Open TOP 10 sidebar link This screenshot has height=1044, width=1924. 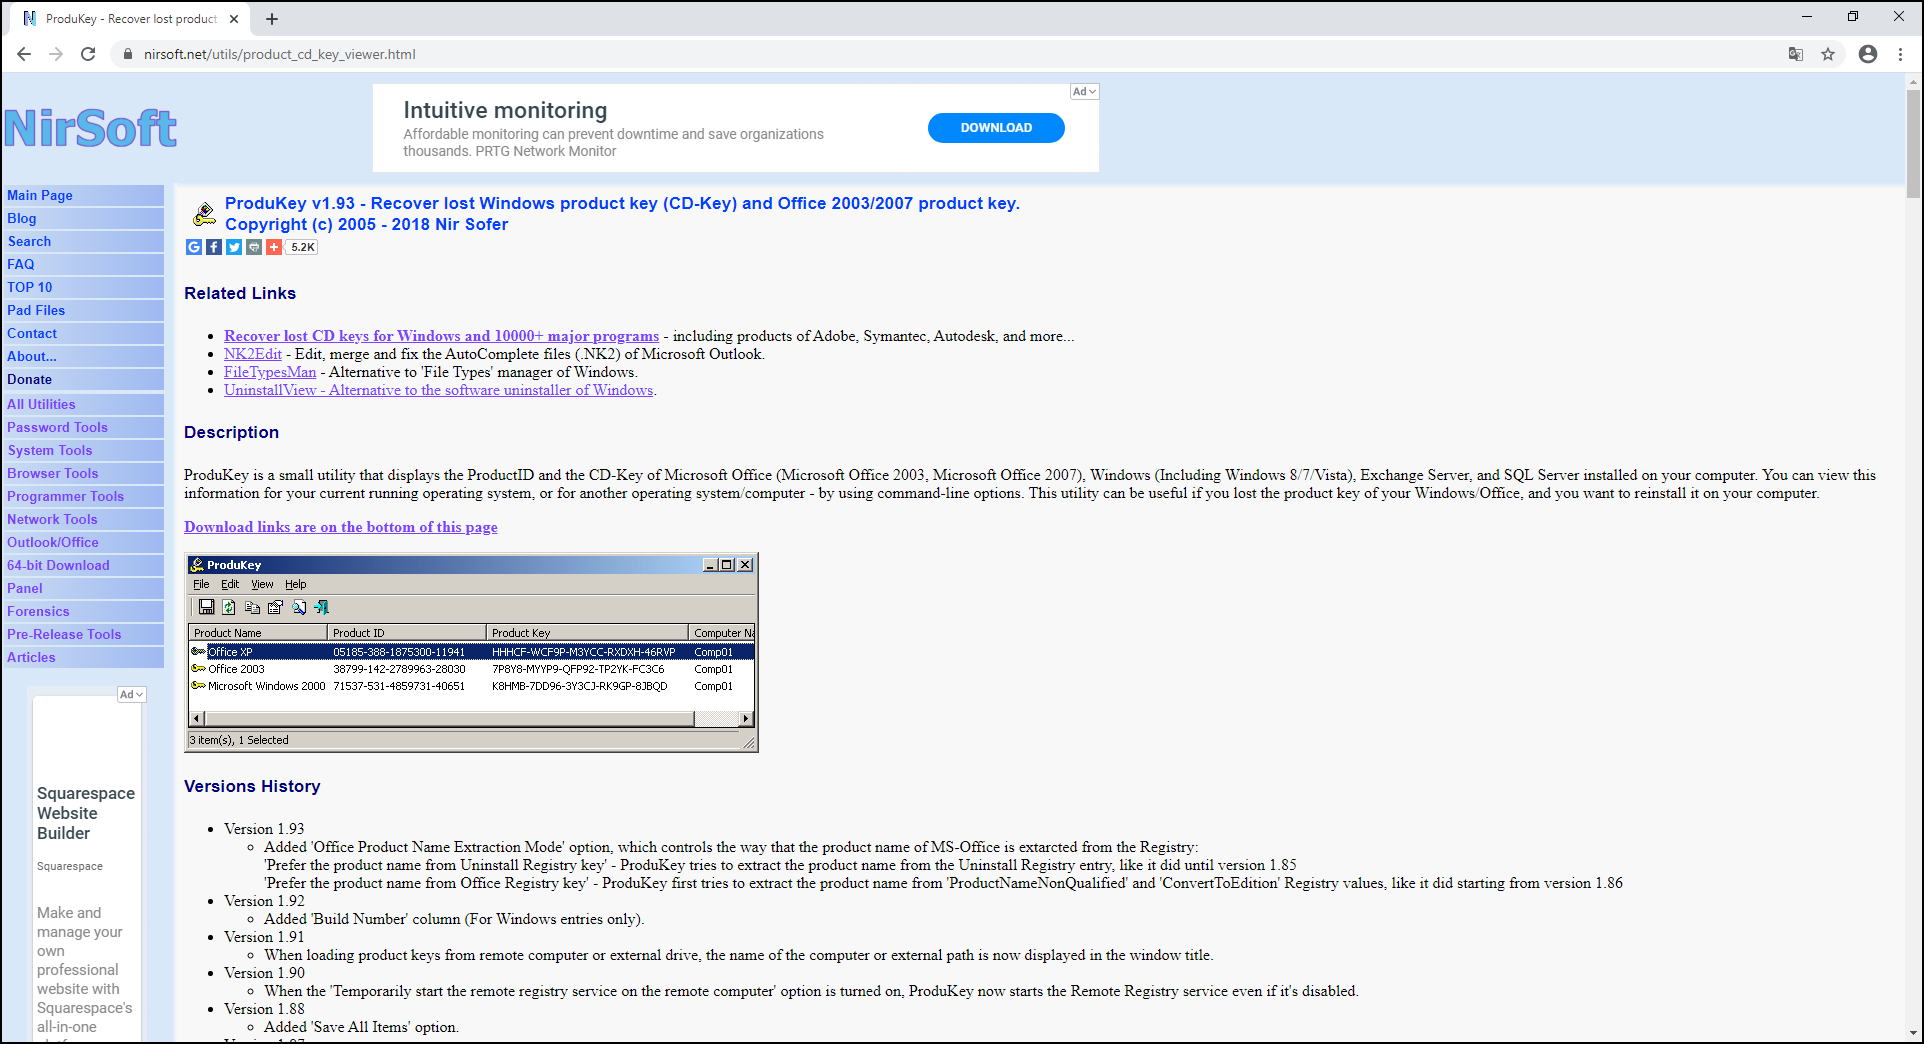tap(83, 287)
